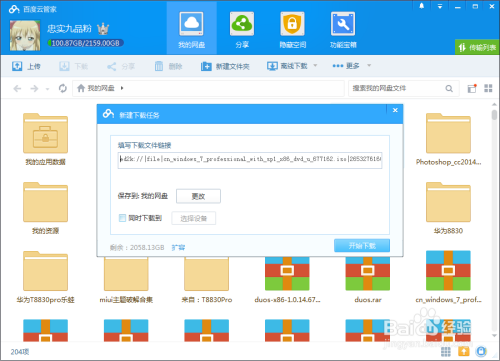
Task: Click the 开始下载 start download button
Action: click(x=362, y=246)
